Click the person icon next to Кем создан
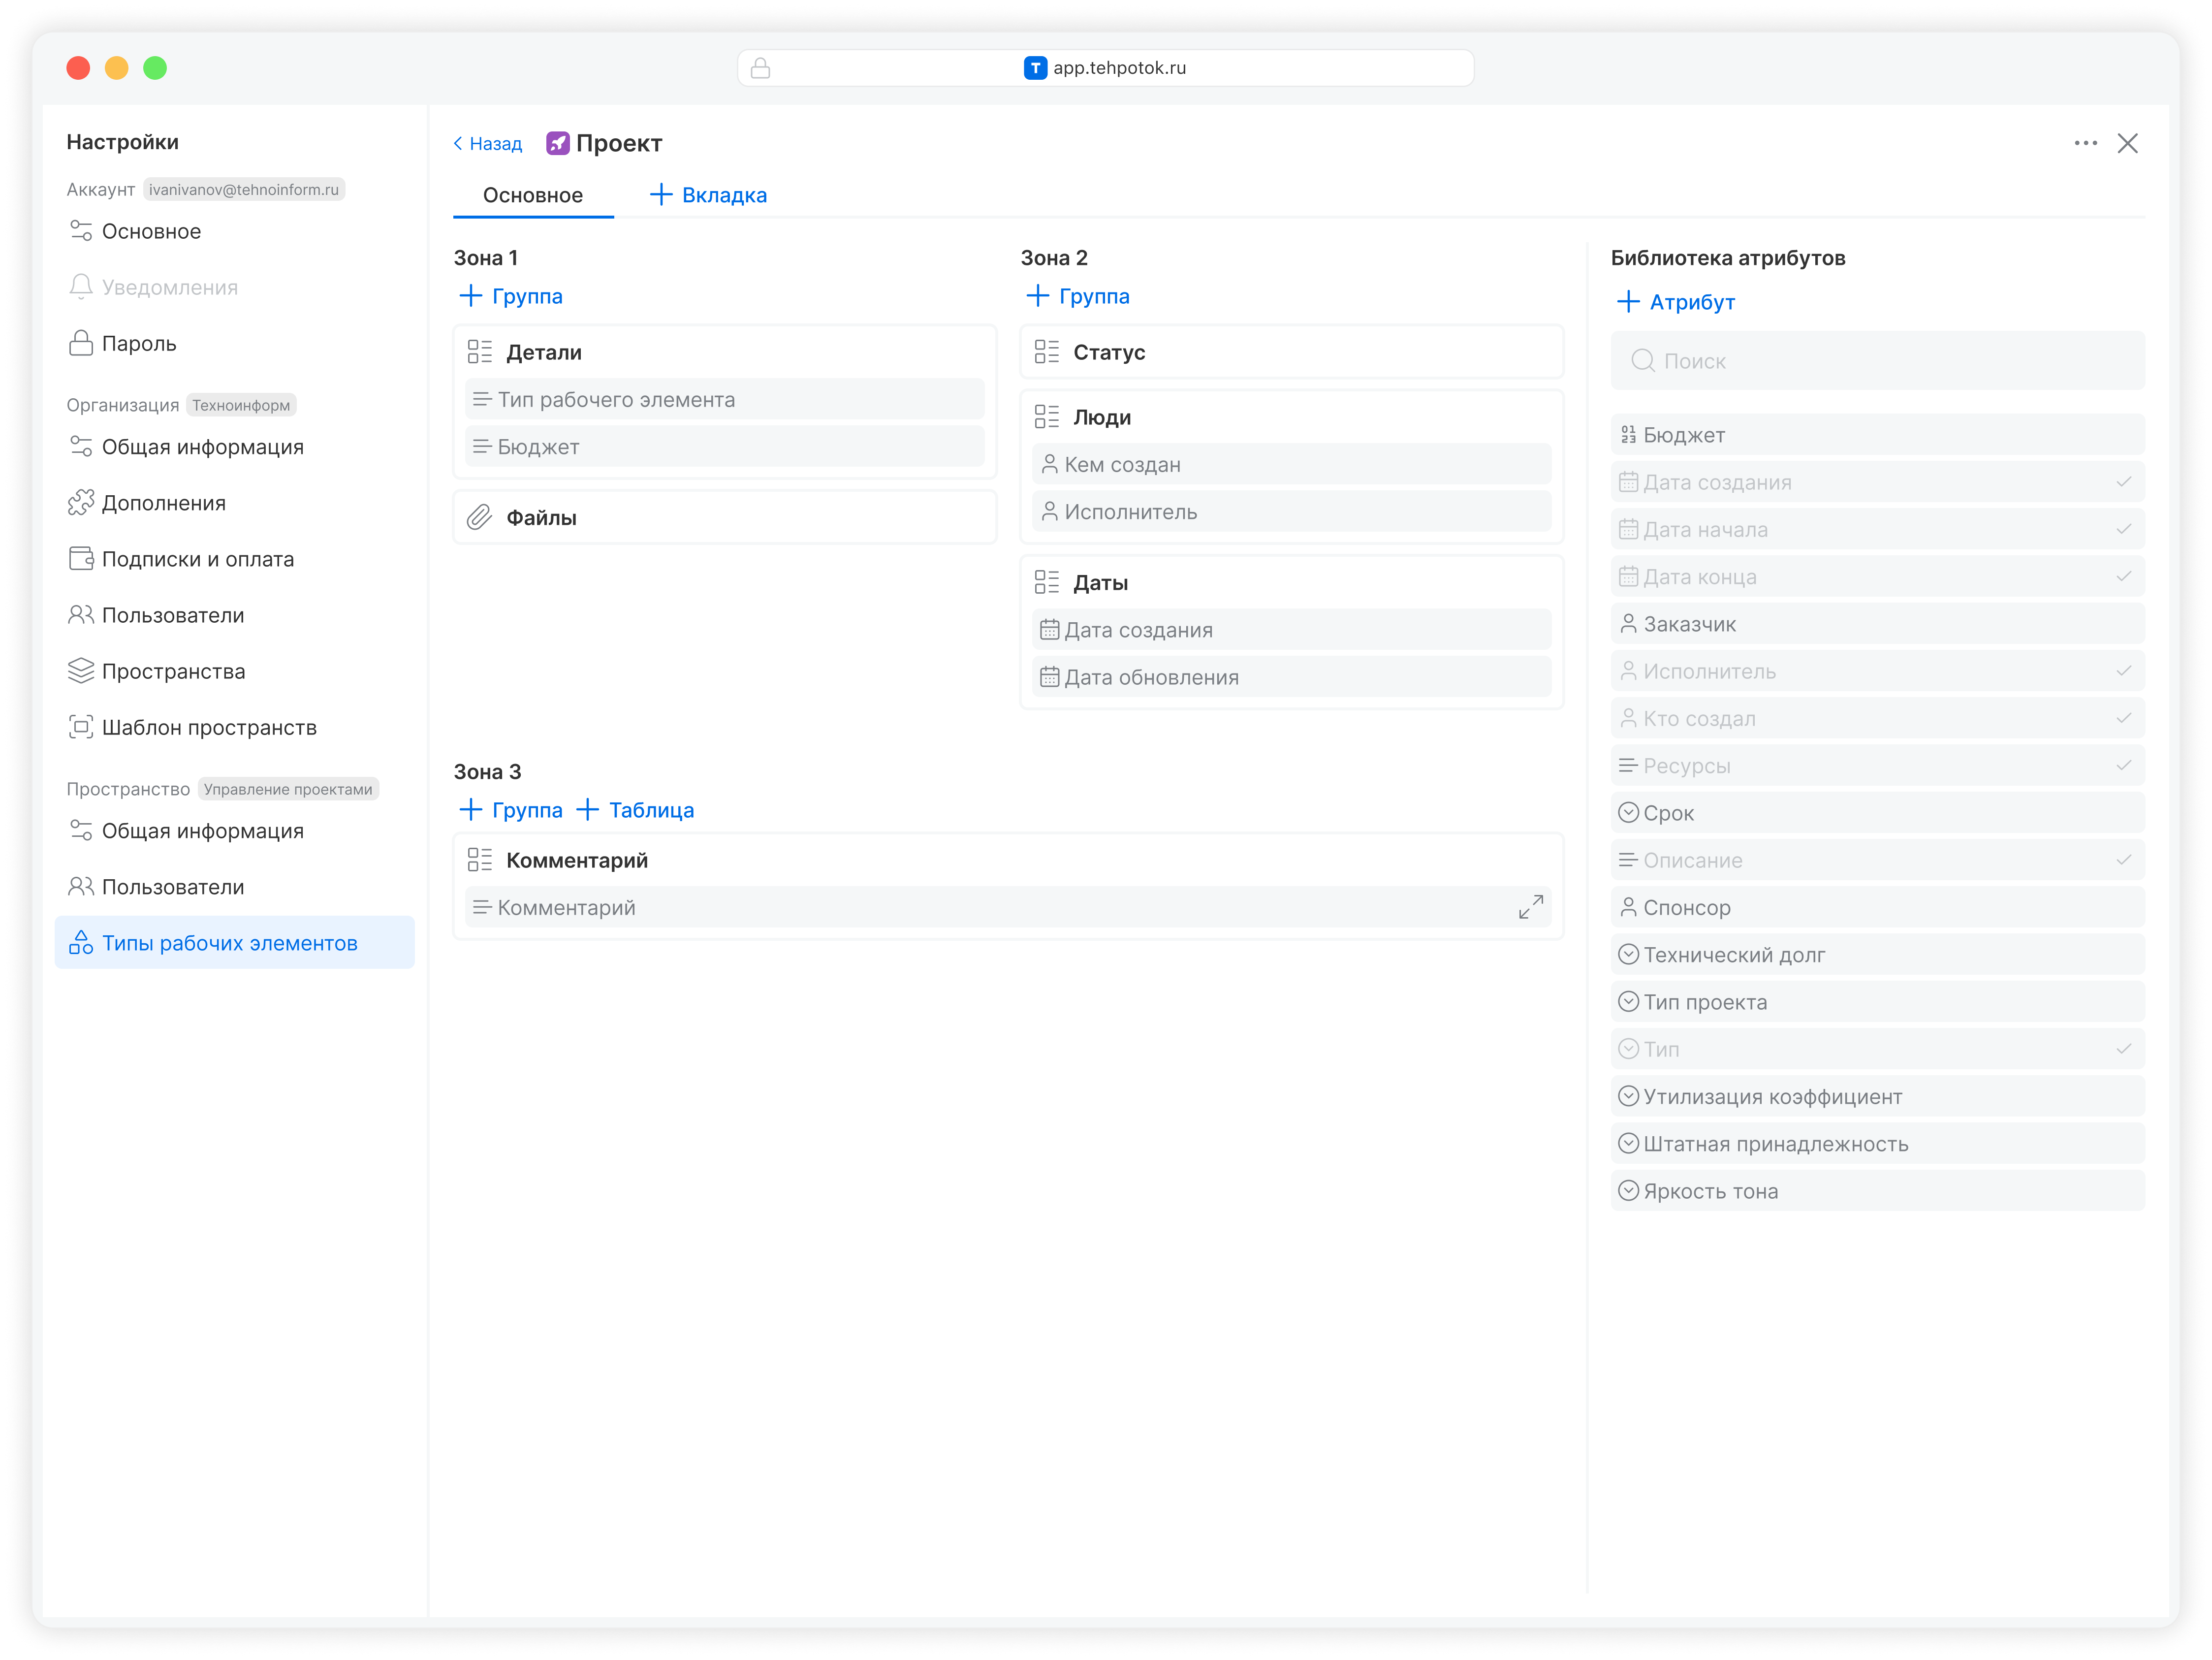This screenshot has width=2212, height=1660. click(x=1048, y=464)
